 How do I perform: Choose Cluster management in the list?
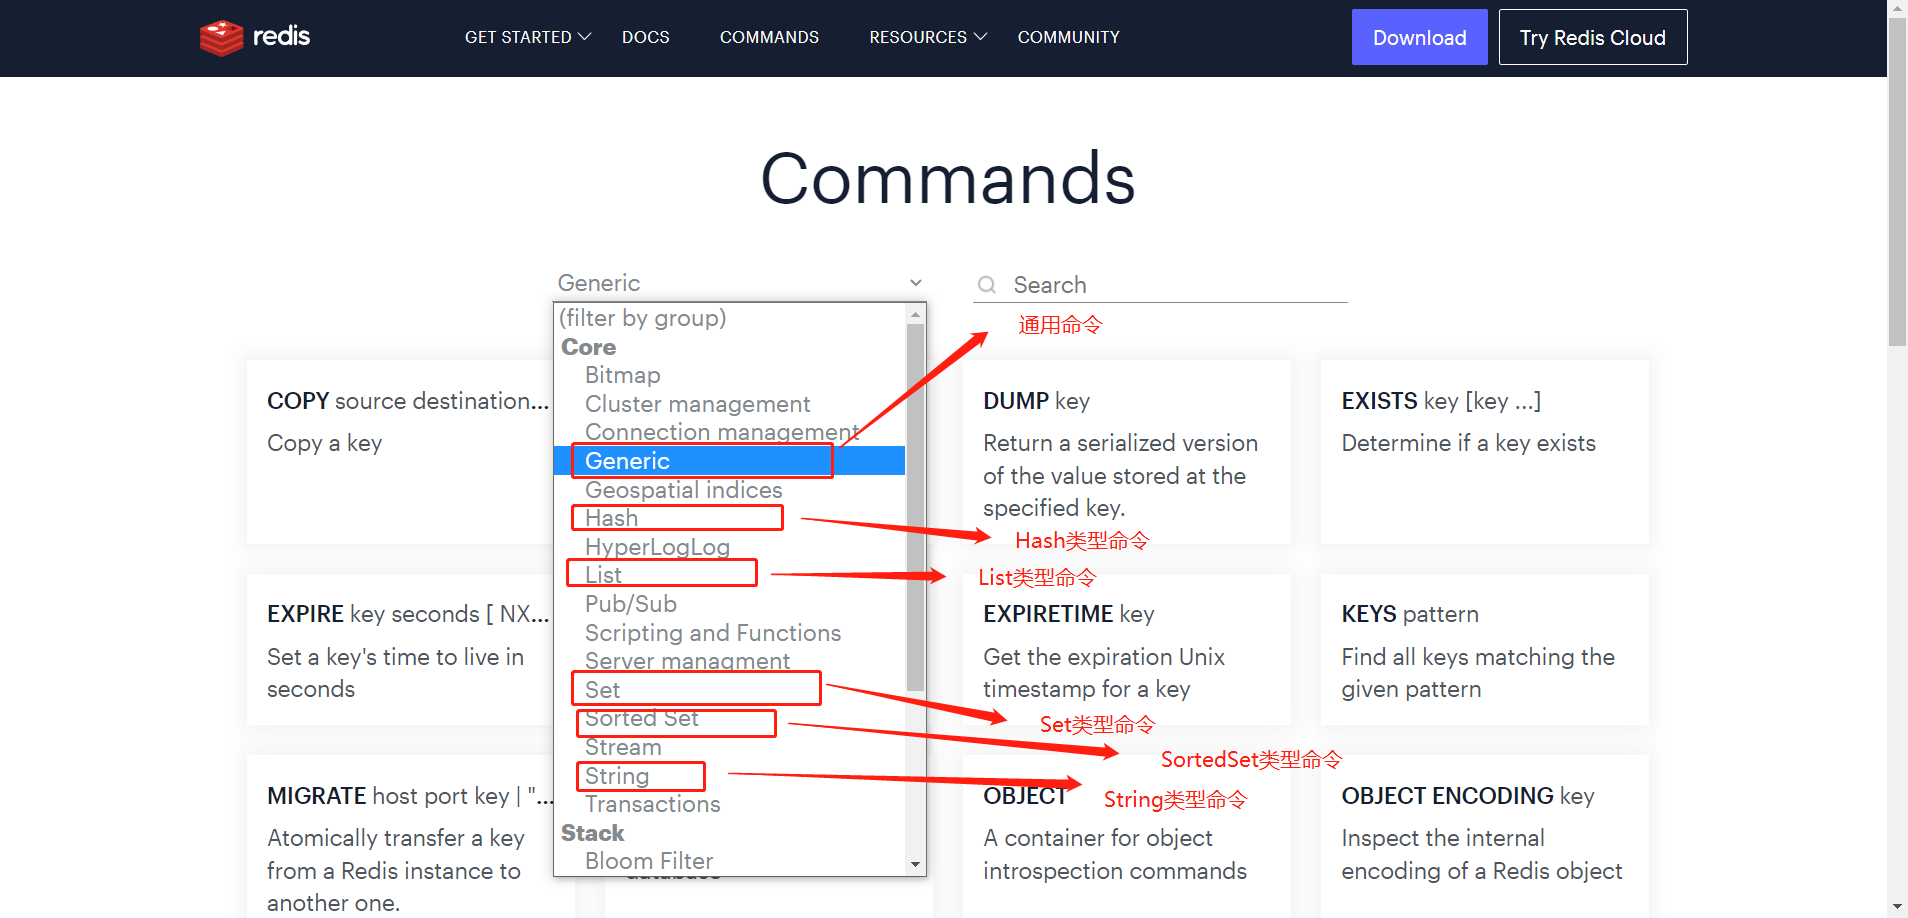(x=730, y=404)
